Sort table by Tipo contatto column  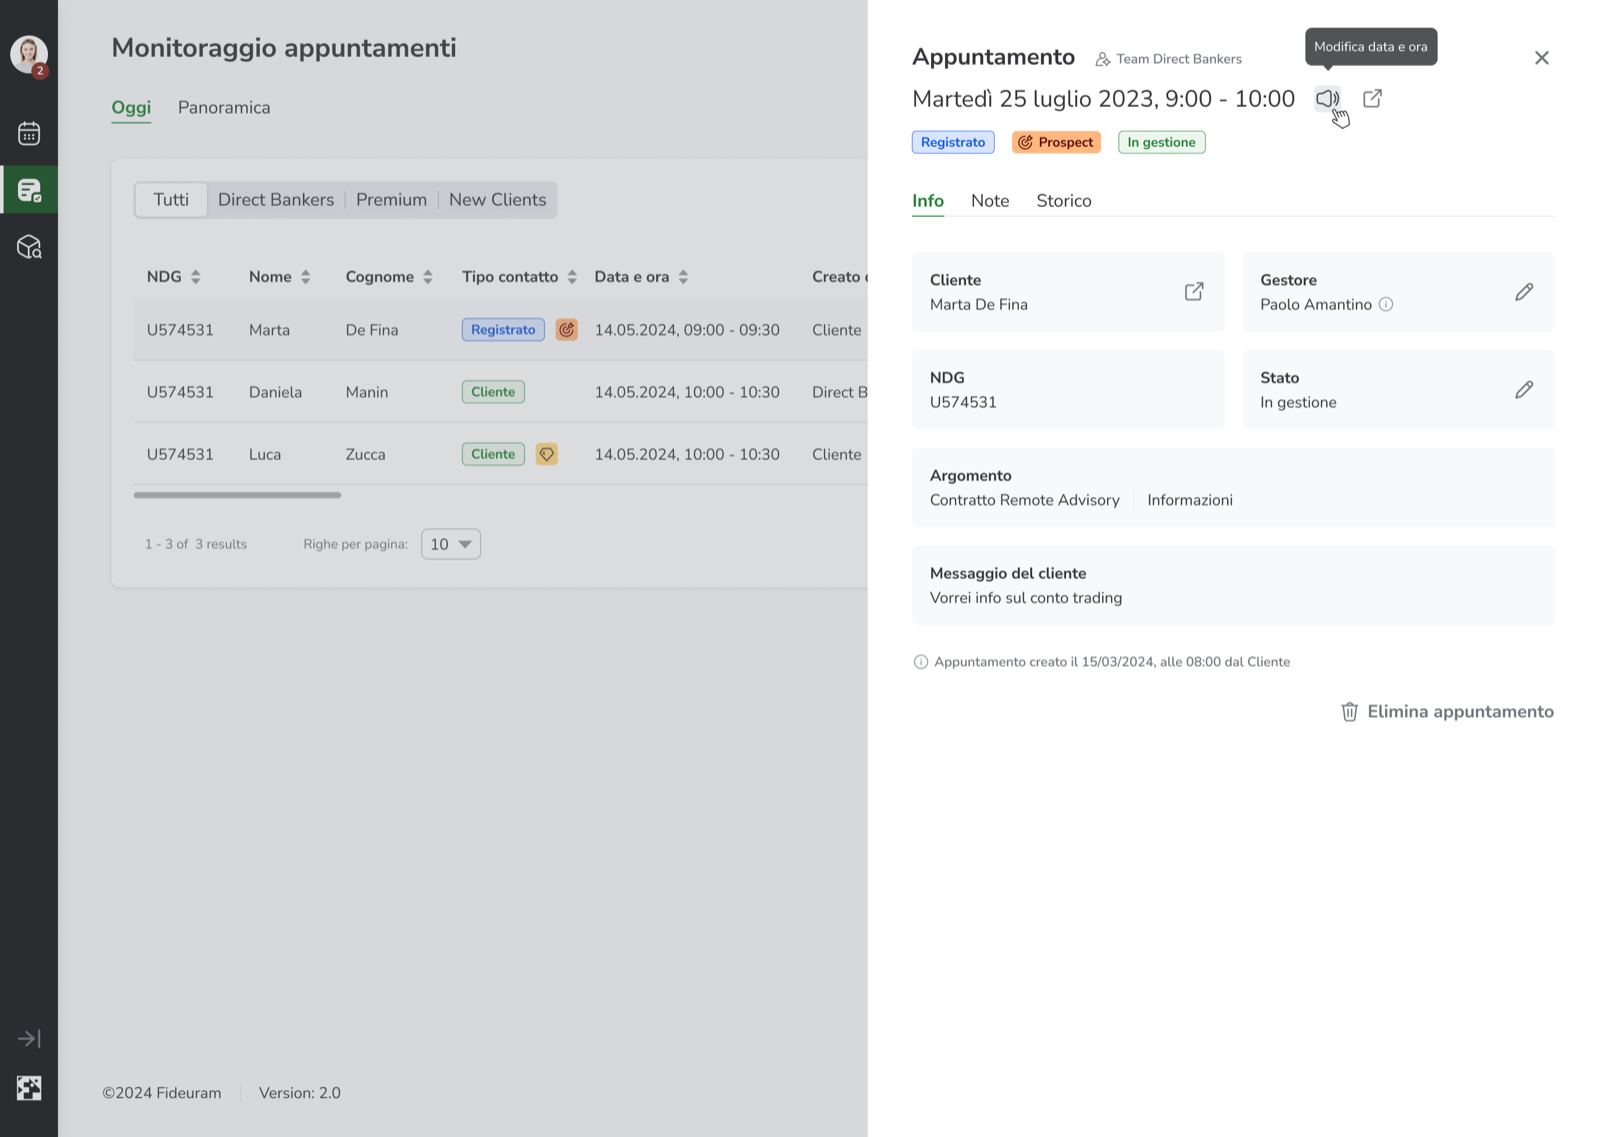coord(572,277)
